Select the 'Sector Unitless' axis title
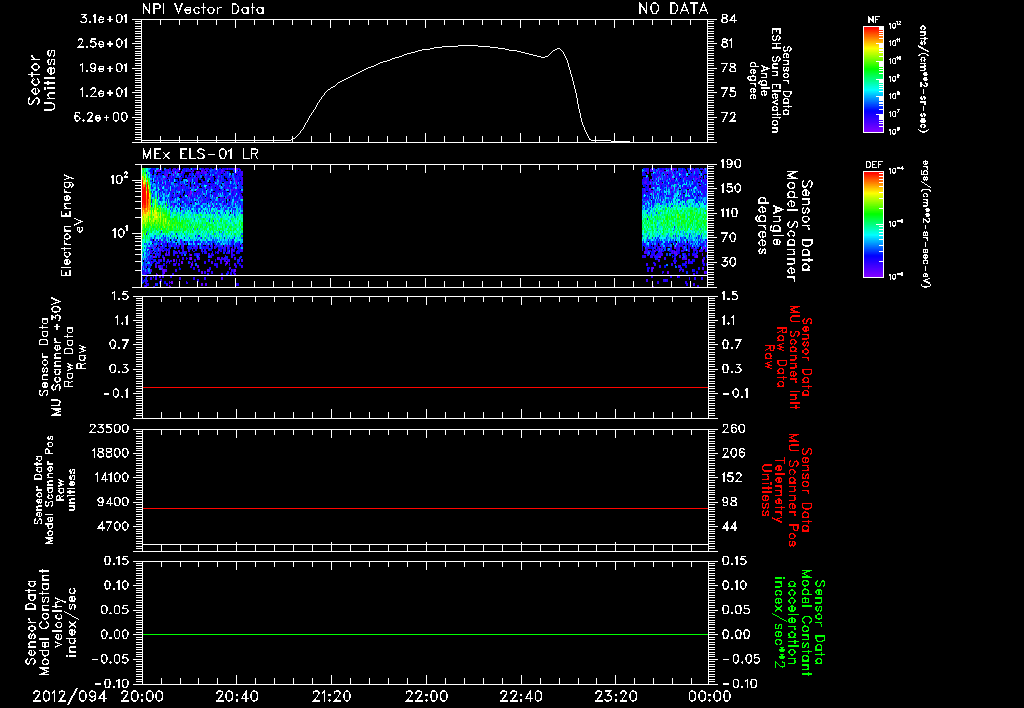The height and width of the screenshot is (708, 1024). tap(42, 80)
